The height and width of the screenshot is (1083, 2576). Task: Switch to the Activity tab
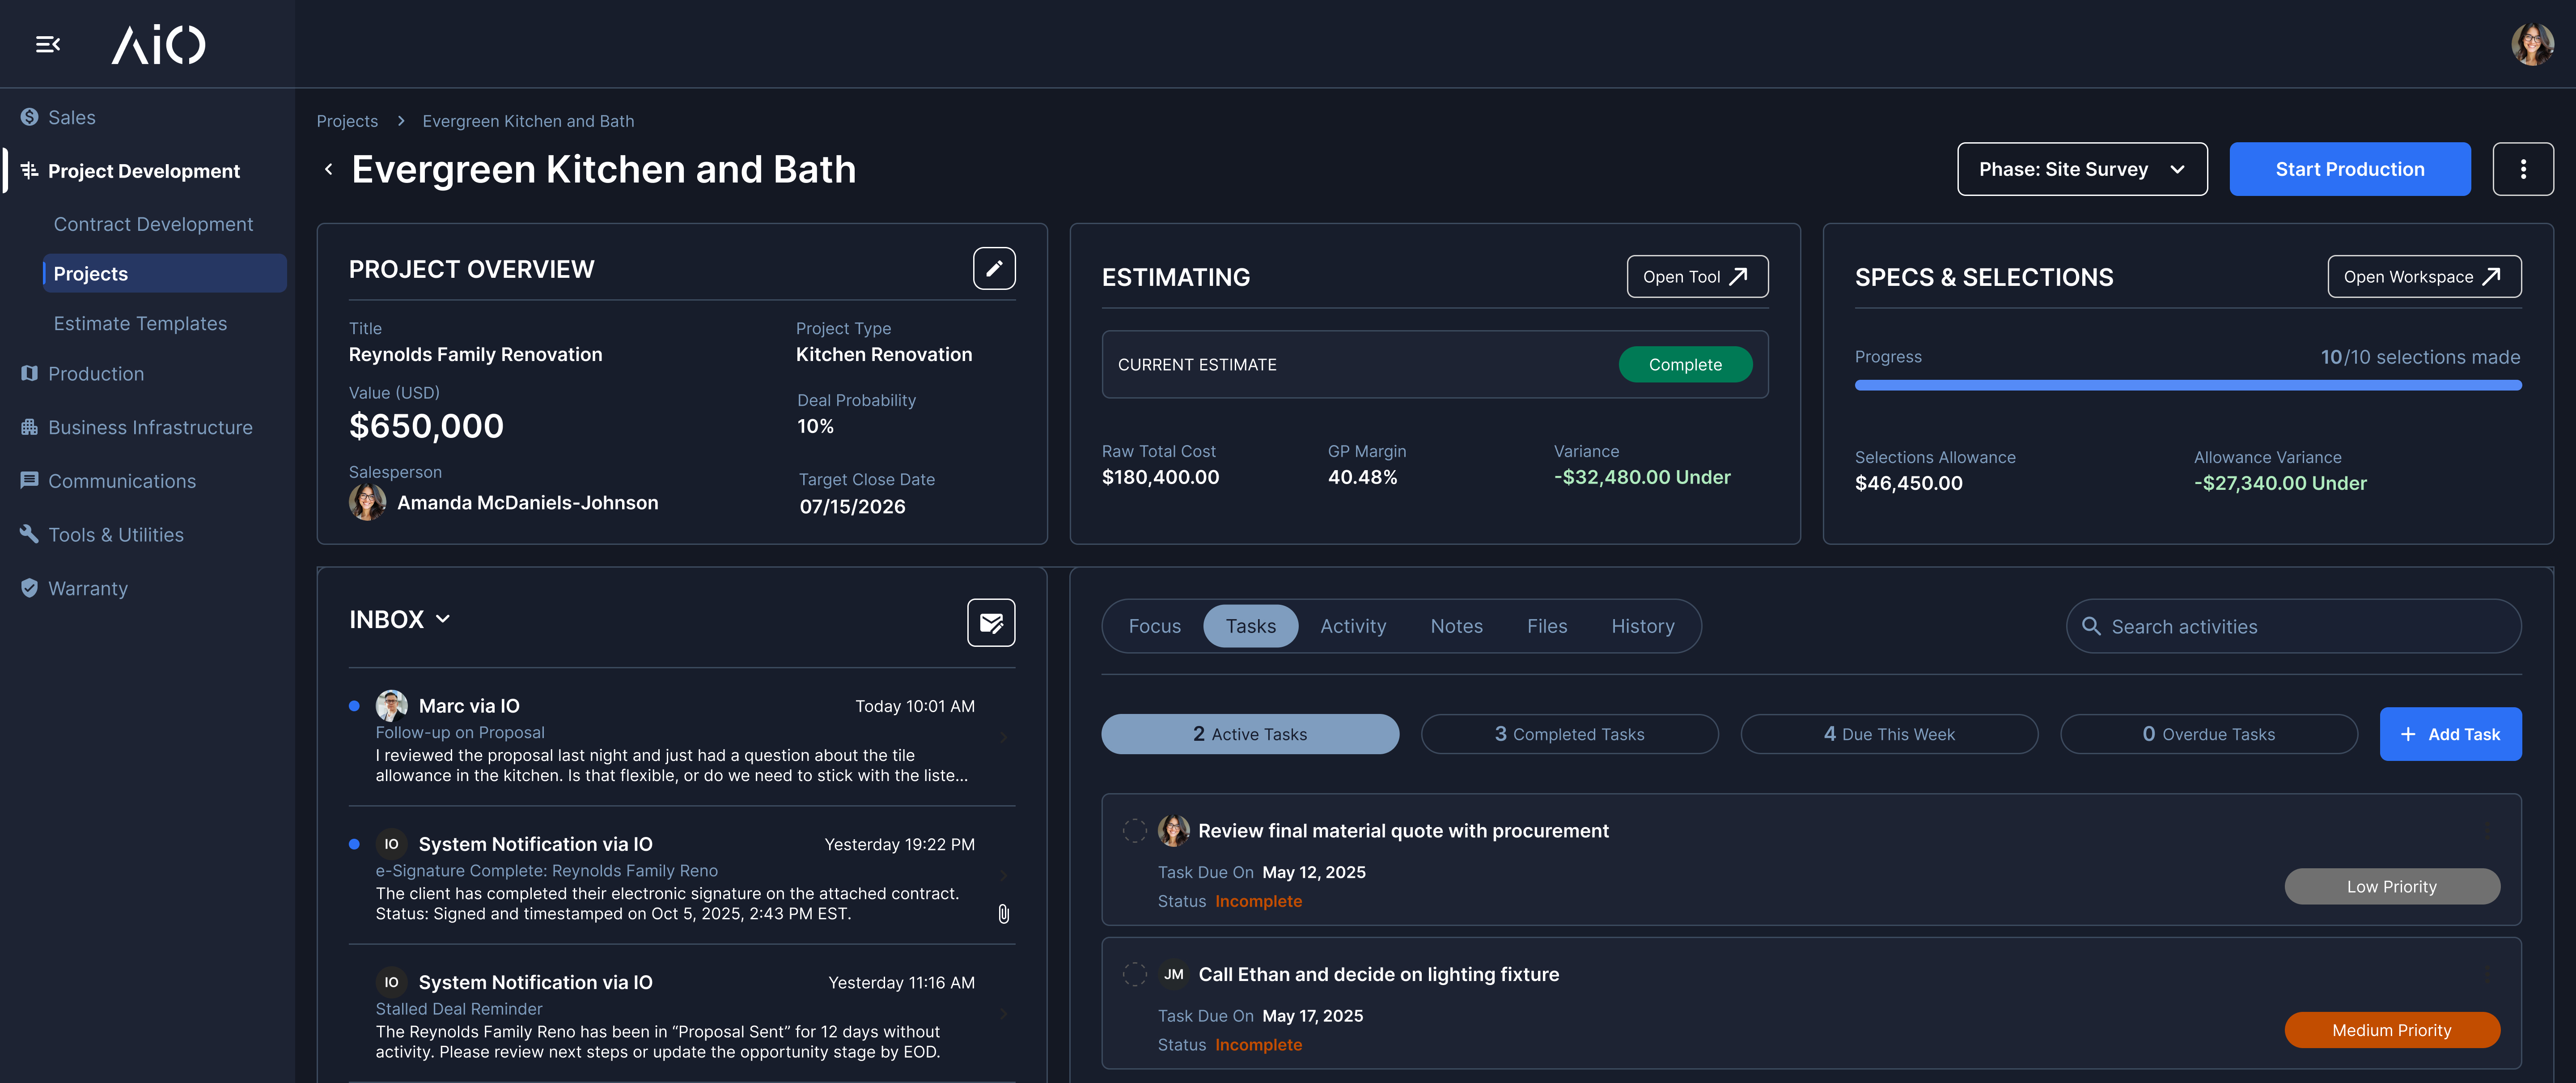pyautogui.click(x=1353, y=626)
